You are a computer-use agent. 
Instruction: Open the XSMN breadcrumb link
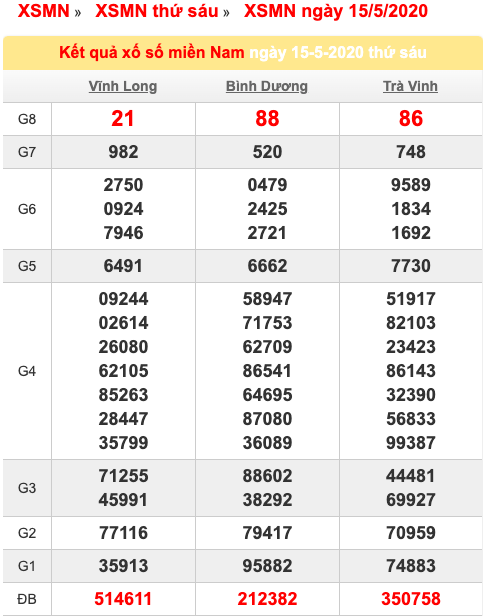tap(44, 11)
